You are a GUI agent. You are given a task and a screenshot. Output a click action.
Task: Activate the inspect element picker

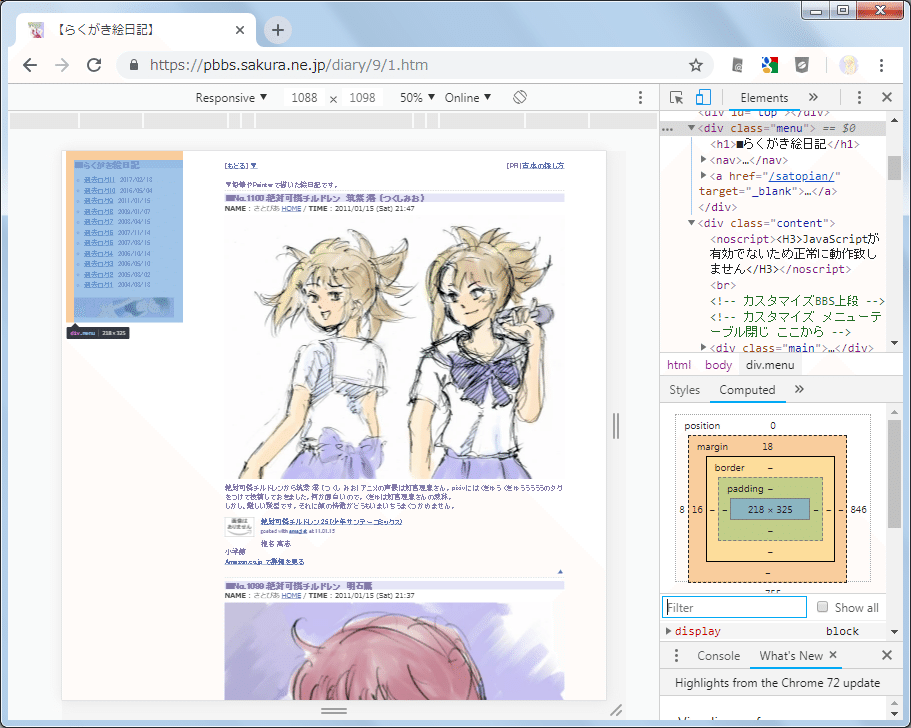pos(676,97)
